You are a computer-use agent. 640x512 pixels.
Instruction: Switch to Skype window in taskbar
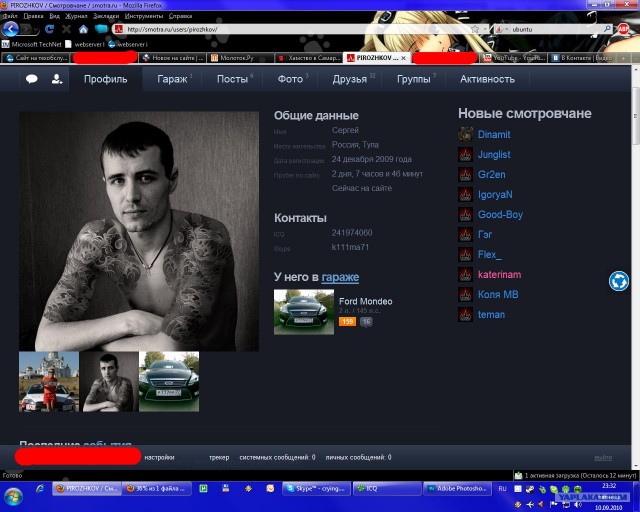coord(316,488)
